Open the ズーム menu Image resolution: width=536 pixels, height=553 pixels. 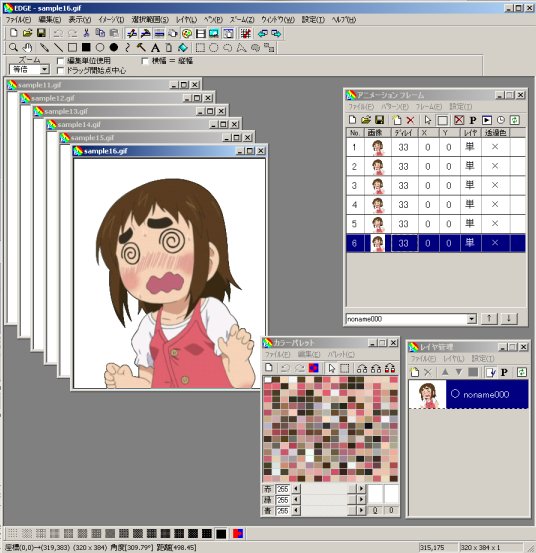point(242,20)
